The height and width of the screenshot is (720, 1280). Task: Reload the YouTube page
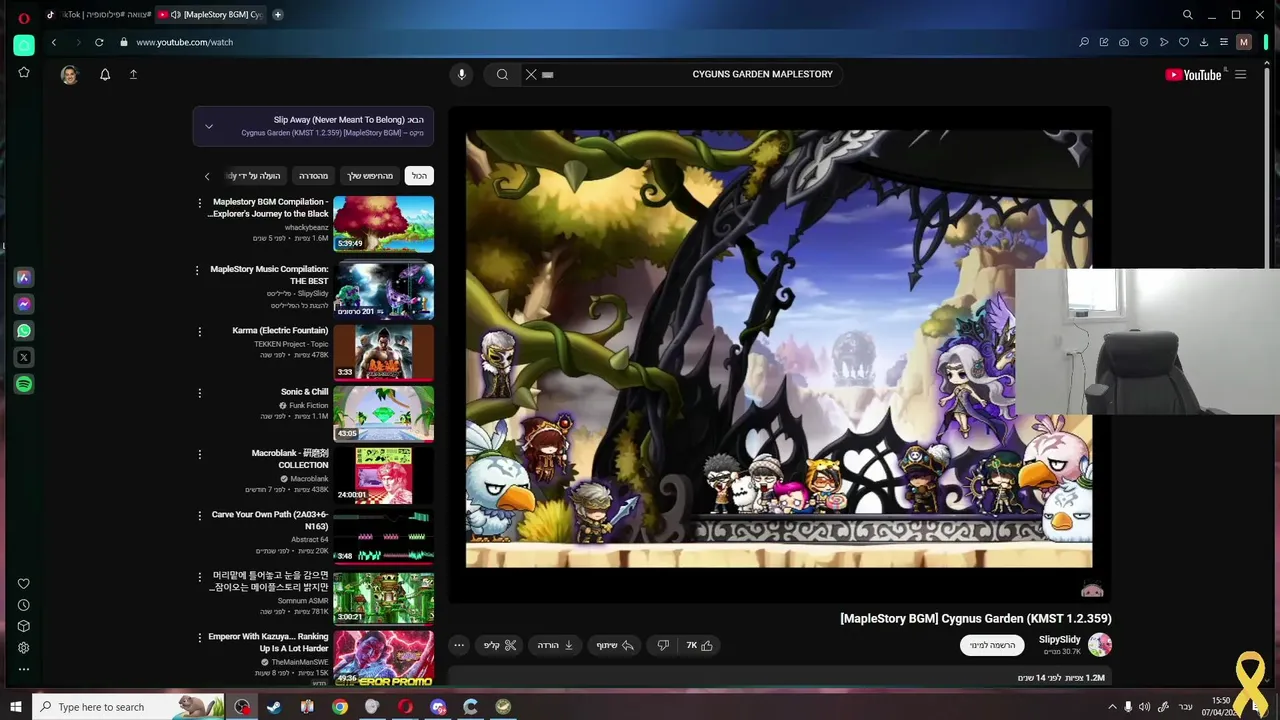click(x=99, y=42)
